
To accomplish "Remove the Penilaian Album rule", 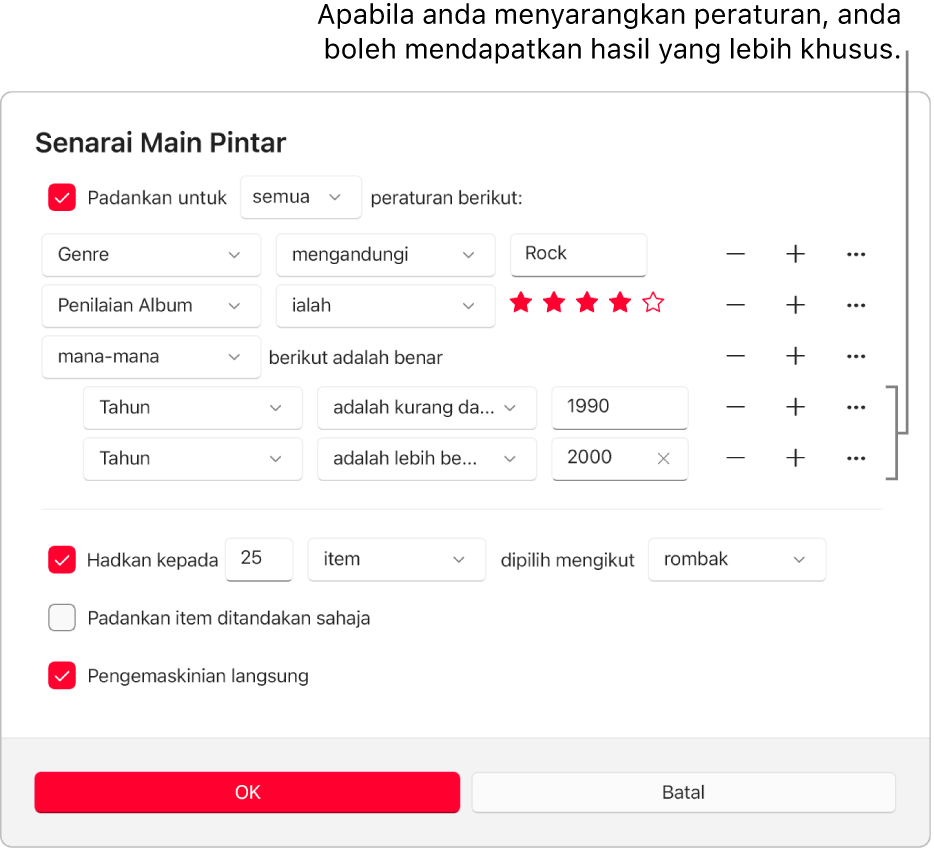I will (x=735, y=305).
